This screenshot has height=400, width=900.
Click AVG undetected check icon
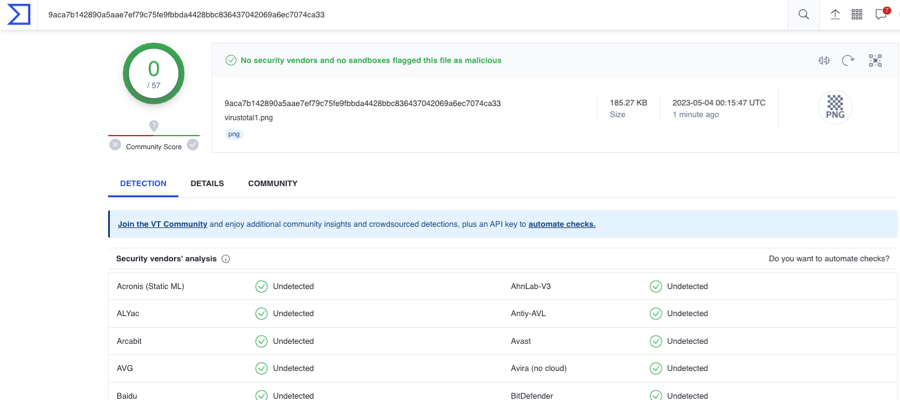click(261, 368)
